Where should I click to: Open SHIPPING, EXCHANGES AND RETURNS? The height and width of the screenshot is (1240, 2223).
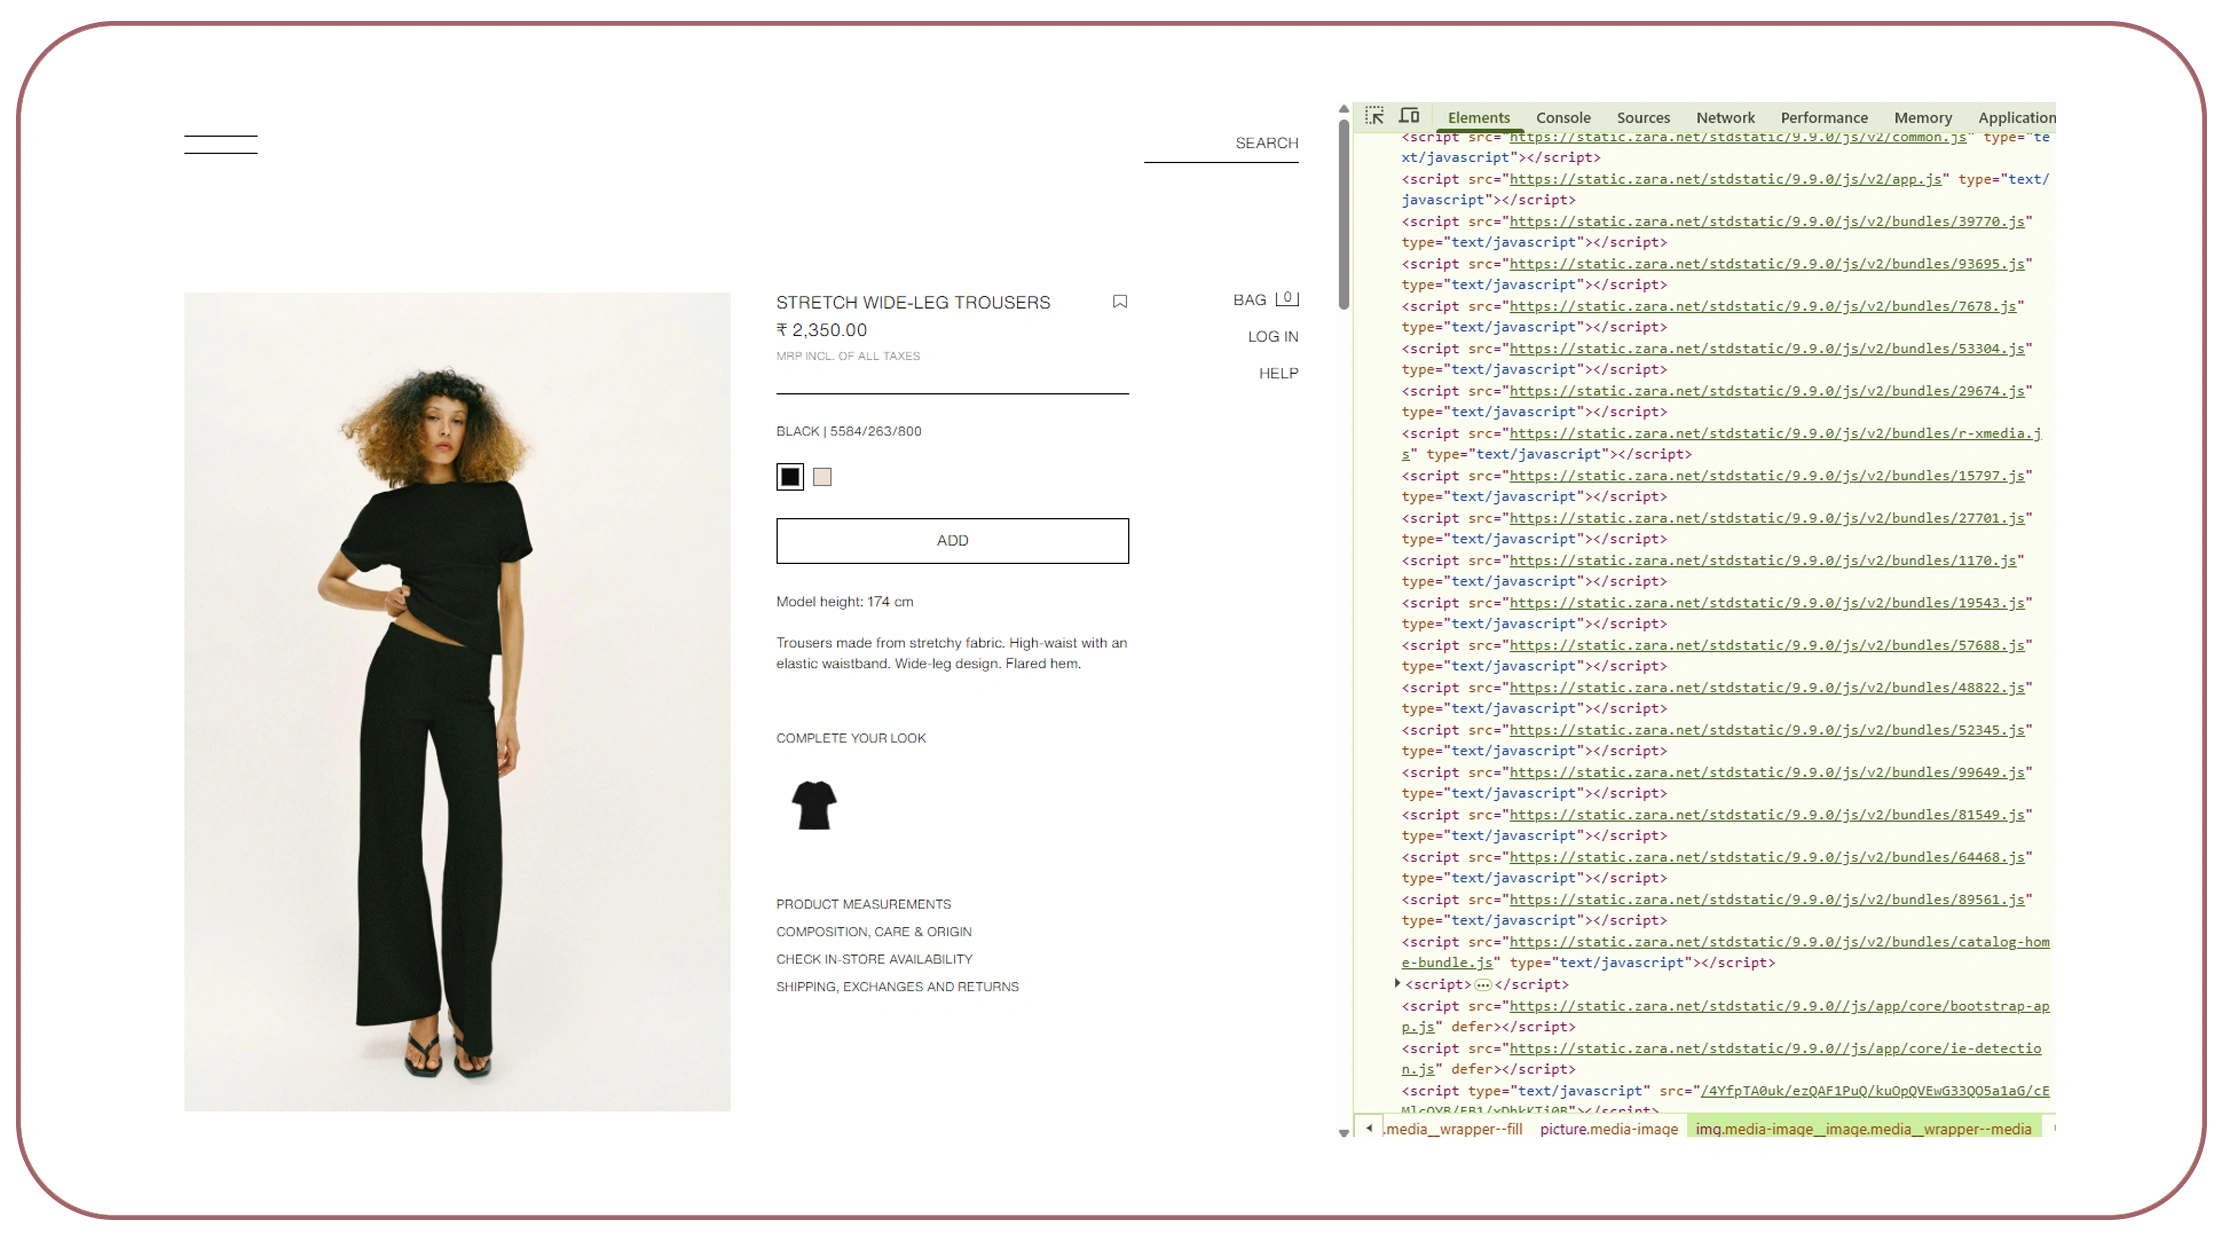point(897,987)
